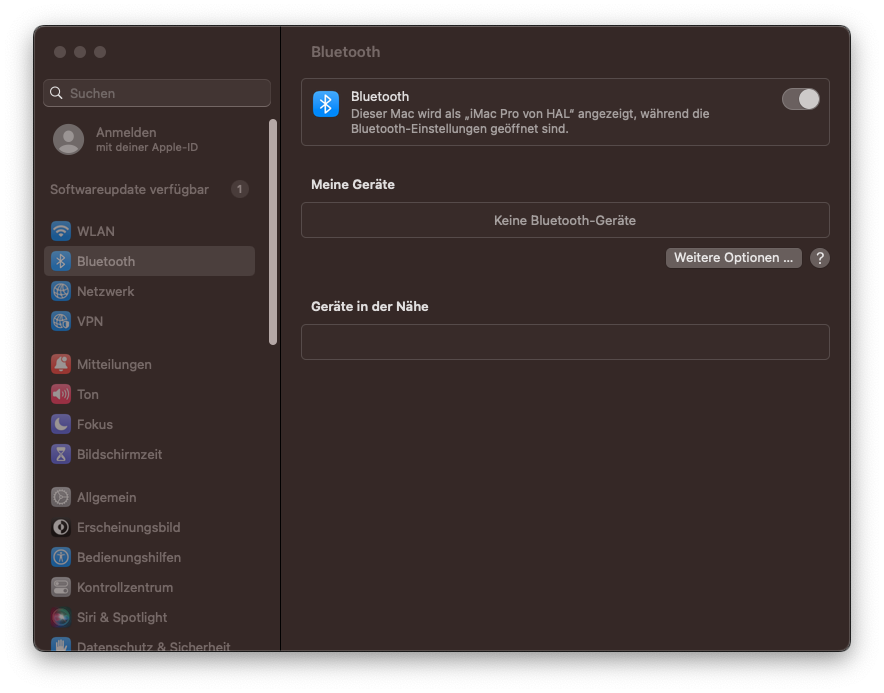This screenshot has width=884, height=693.
Task: Click the magnifying glass search icon
Action: [x=56, y=93]
